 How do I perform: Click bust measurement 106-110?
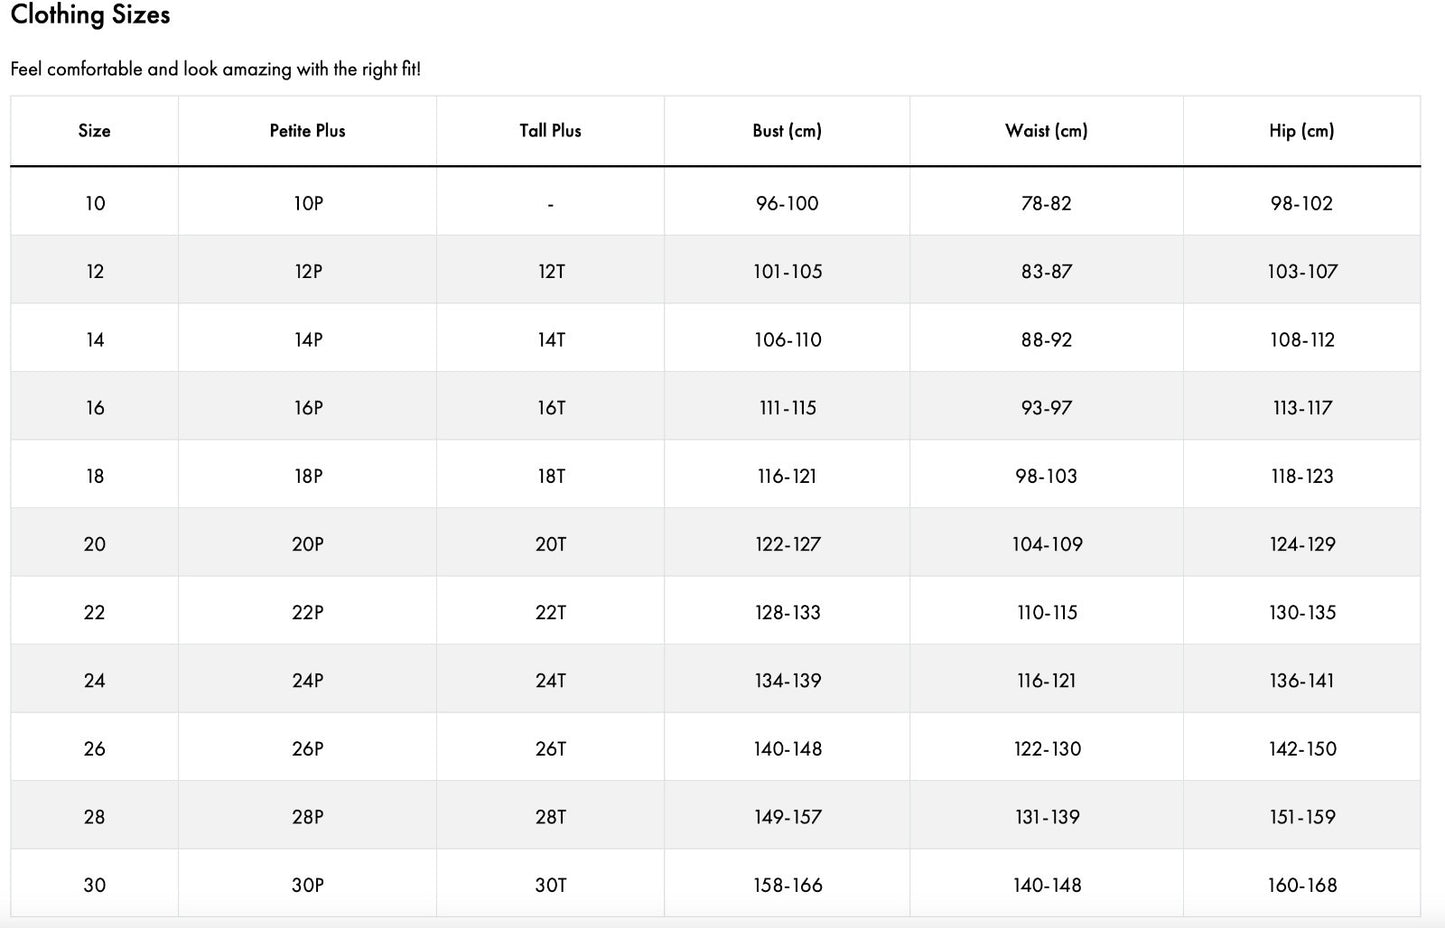[788, 340]
